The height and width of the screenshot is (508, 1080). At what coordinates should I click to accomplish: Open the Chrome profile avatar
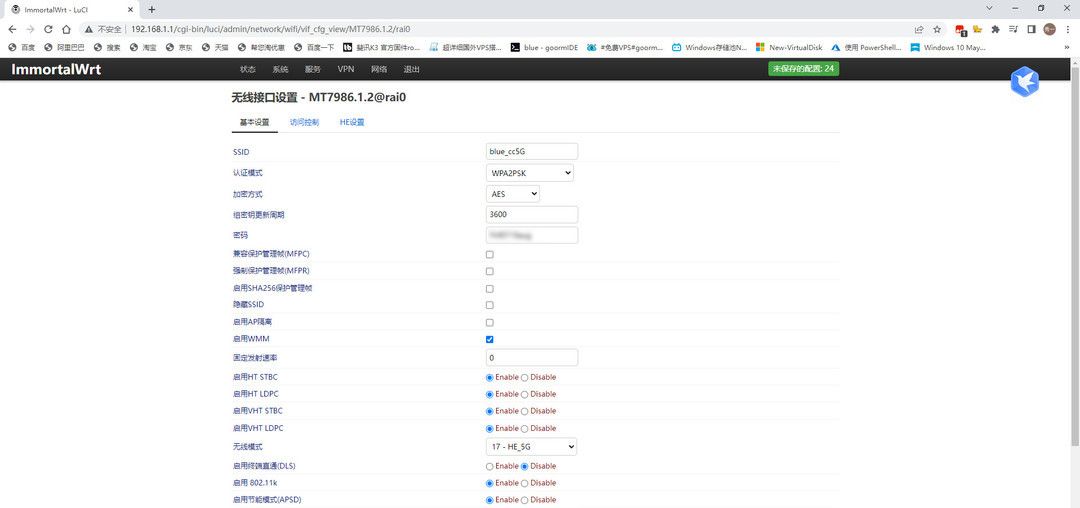1049,30
